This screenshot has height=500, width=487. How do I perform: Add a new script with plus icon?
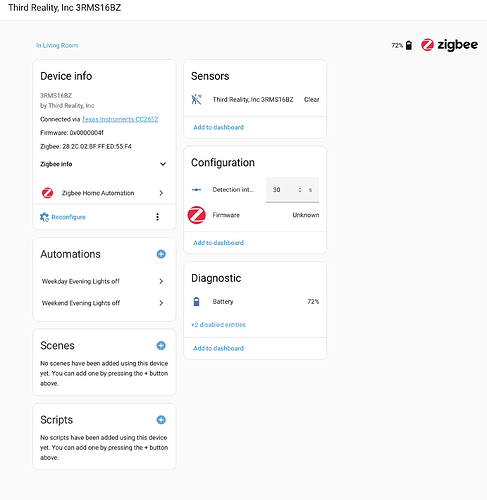[x=161, y=420]
